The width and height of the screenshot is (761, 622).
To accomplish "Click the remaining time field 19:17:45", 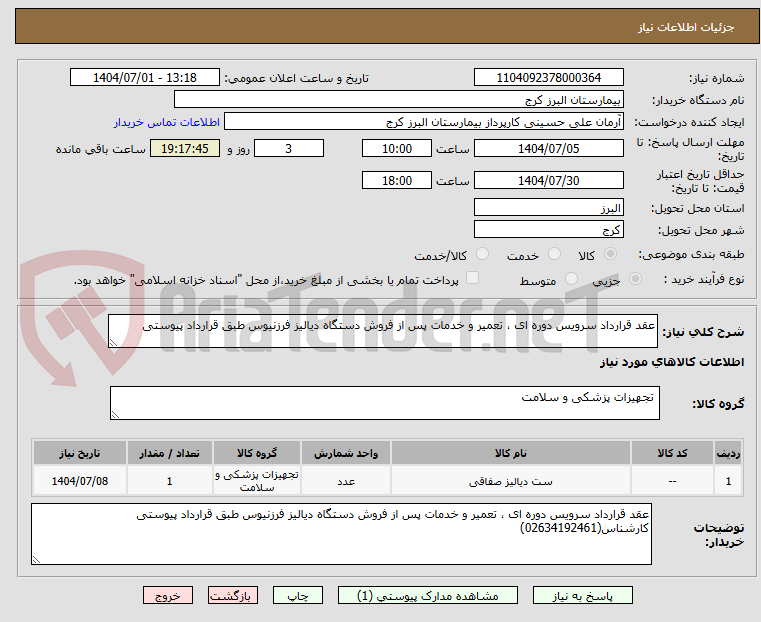I will tap(185, 148).
